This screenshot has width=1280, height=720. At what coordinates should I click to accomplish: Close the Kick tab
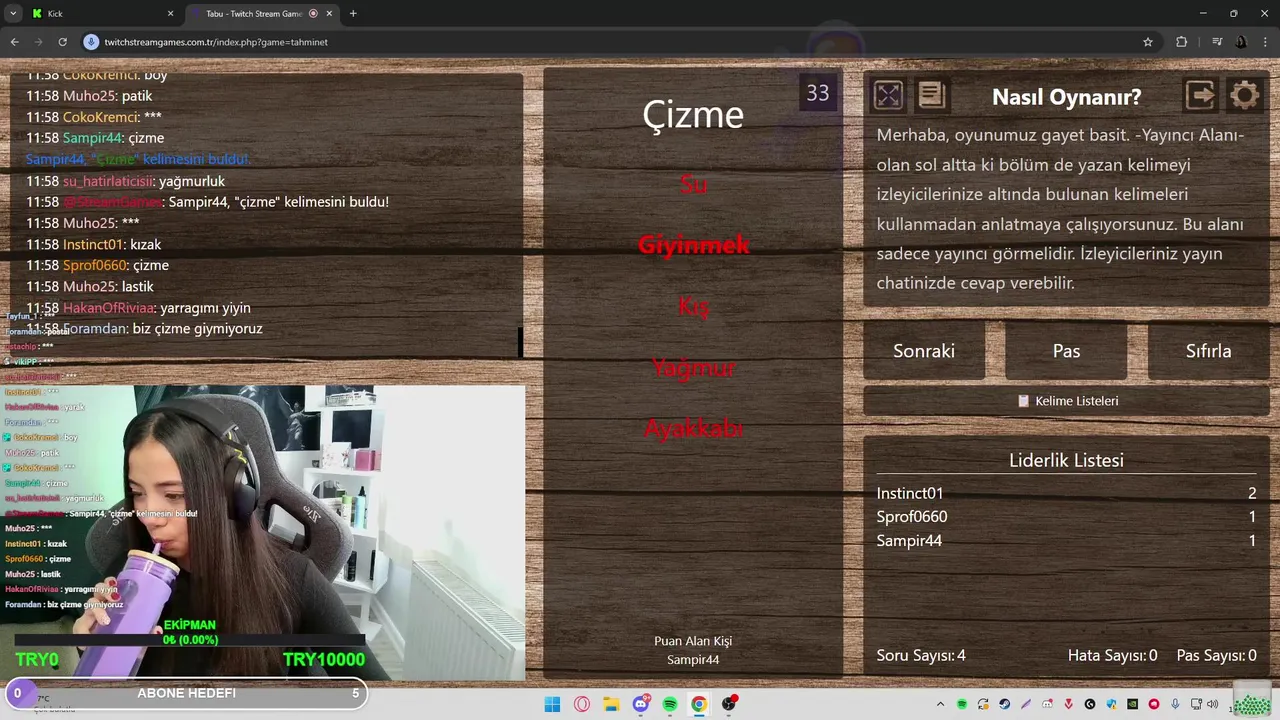[170, 14]
